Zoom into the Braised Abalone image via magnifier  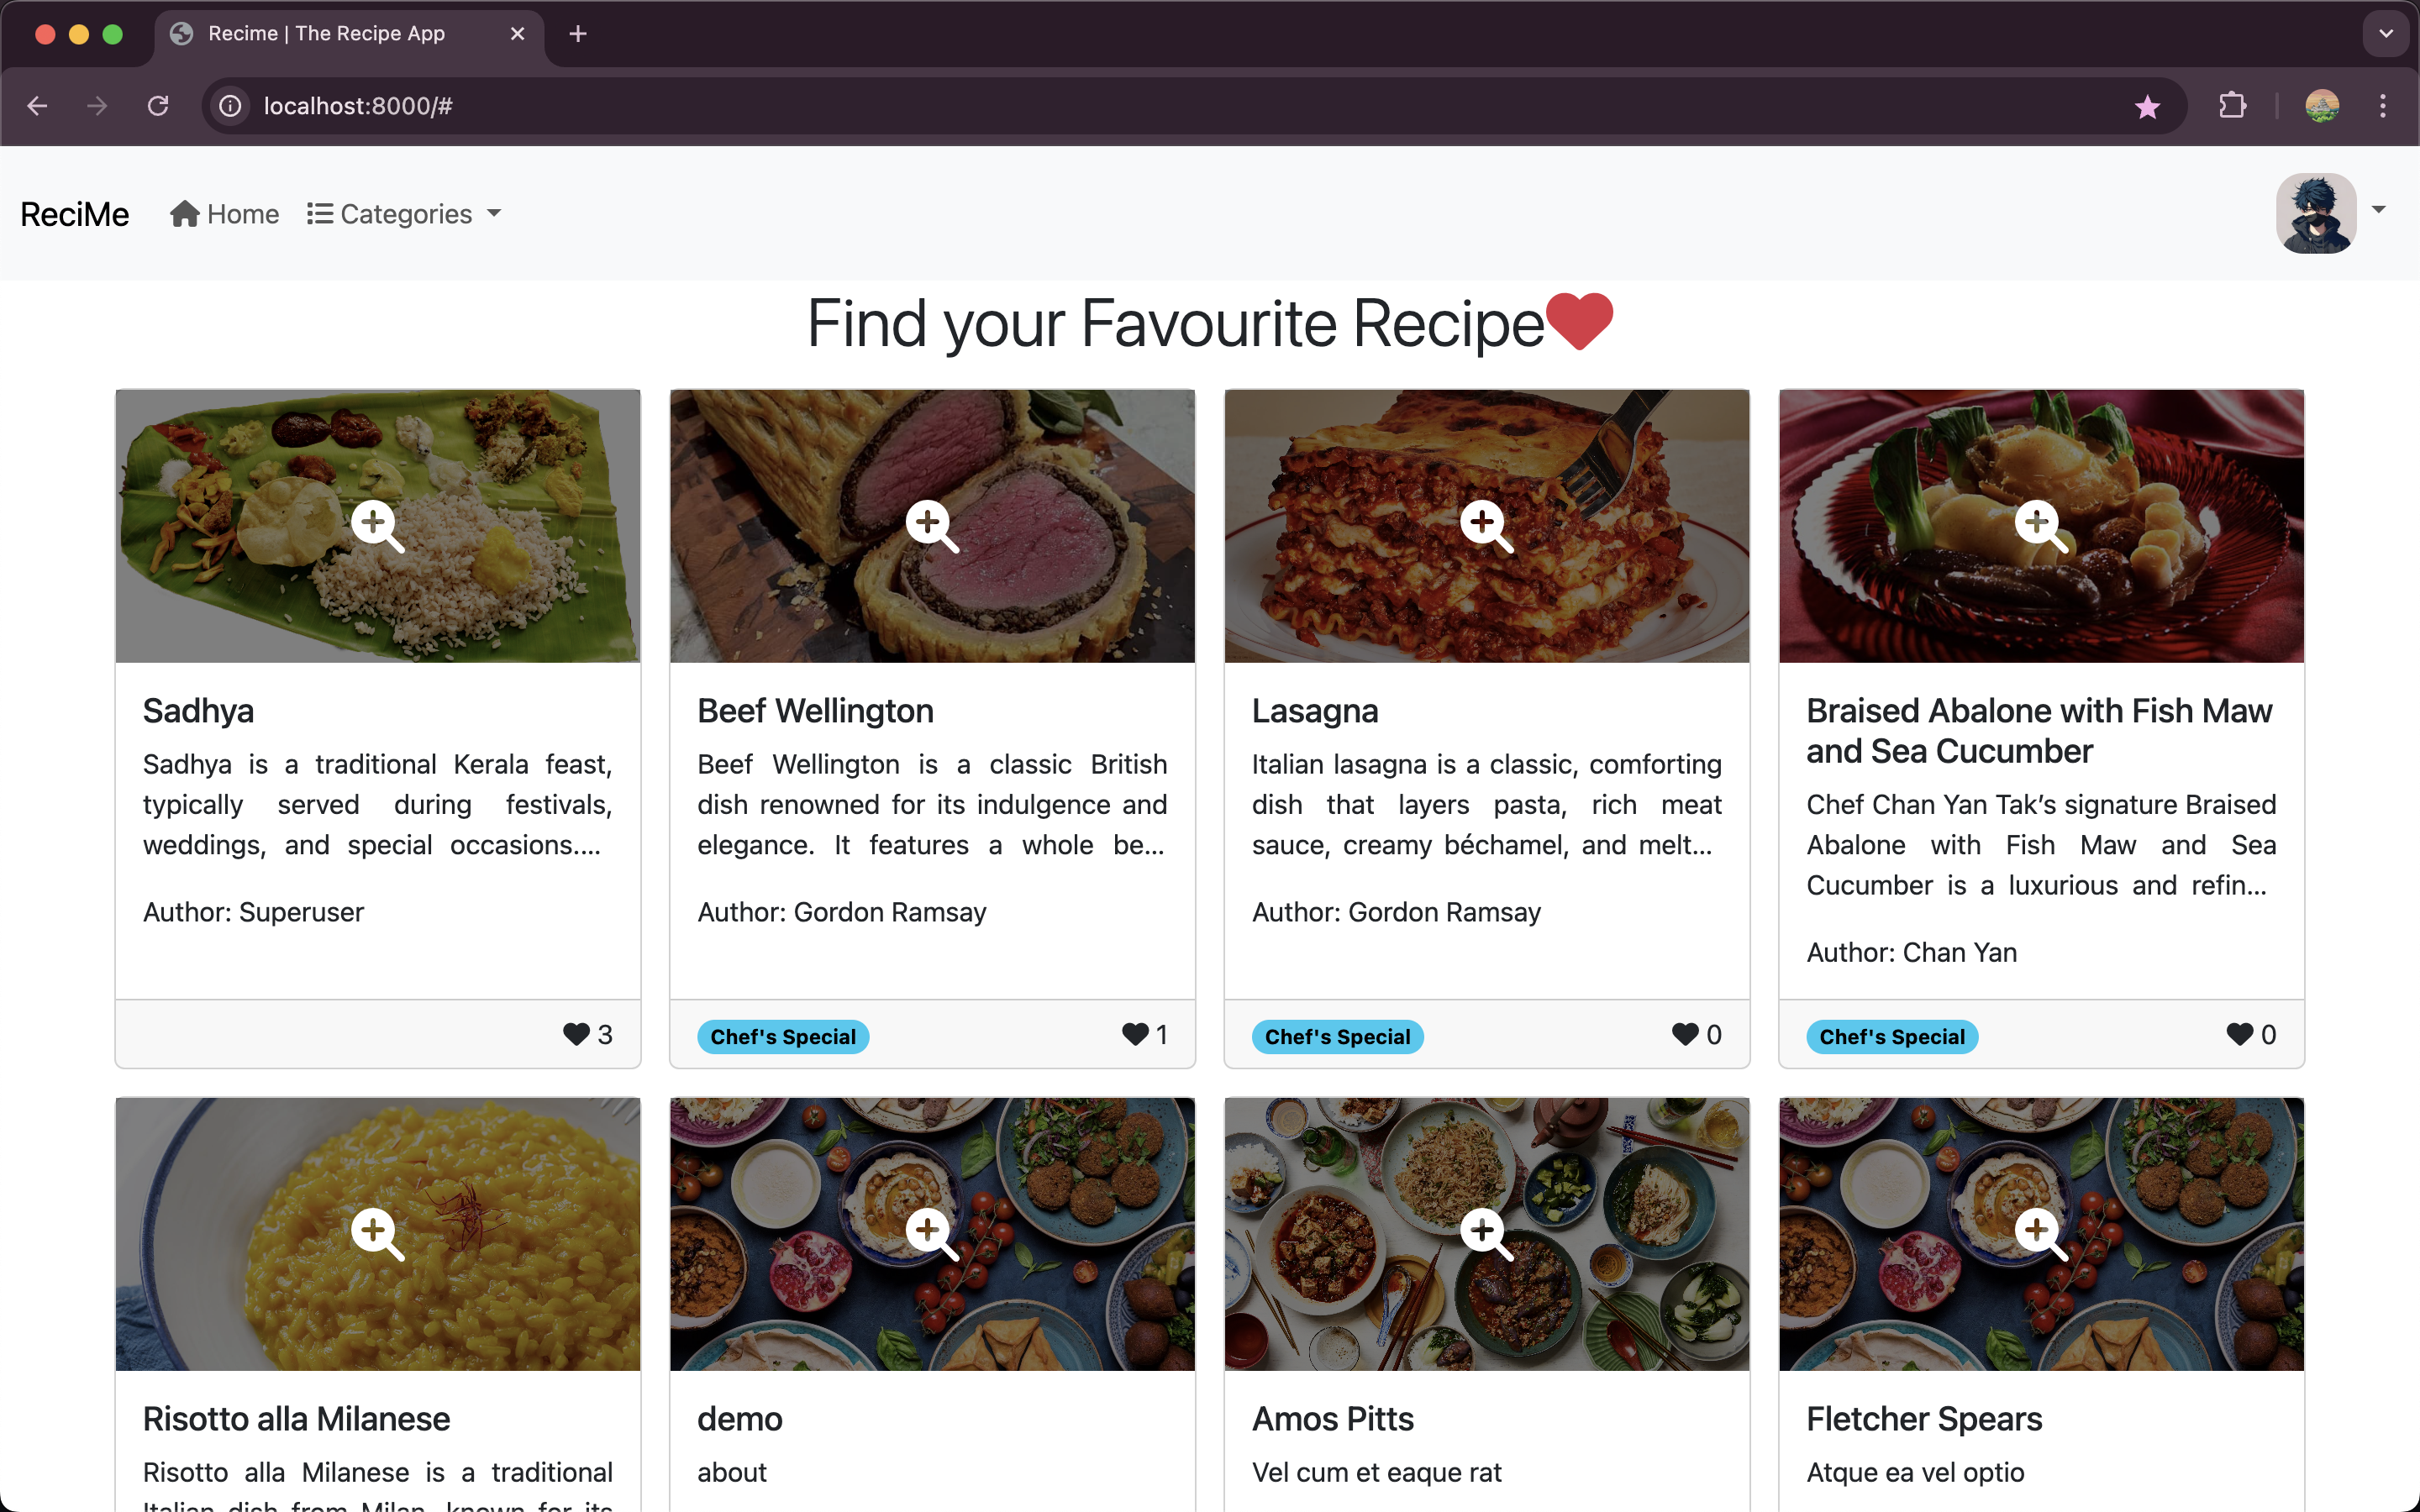click(x=2040, y=525)
